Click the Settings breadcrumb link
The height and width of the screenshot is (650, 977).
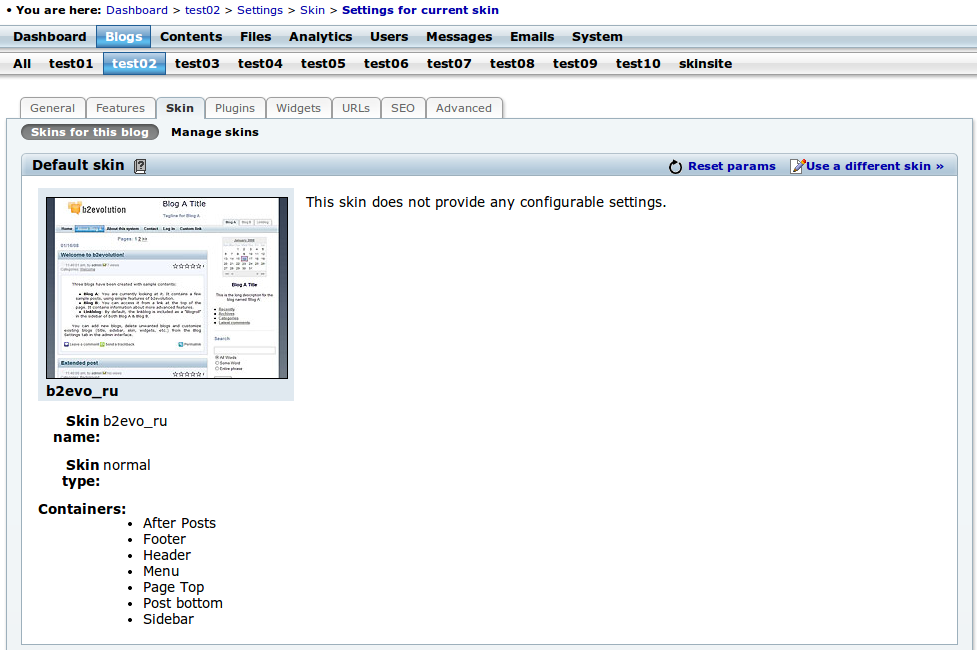pyautogui.click(x=260, y=10)
